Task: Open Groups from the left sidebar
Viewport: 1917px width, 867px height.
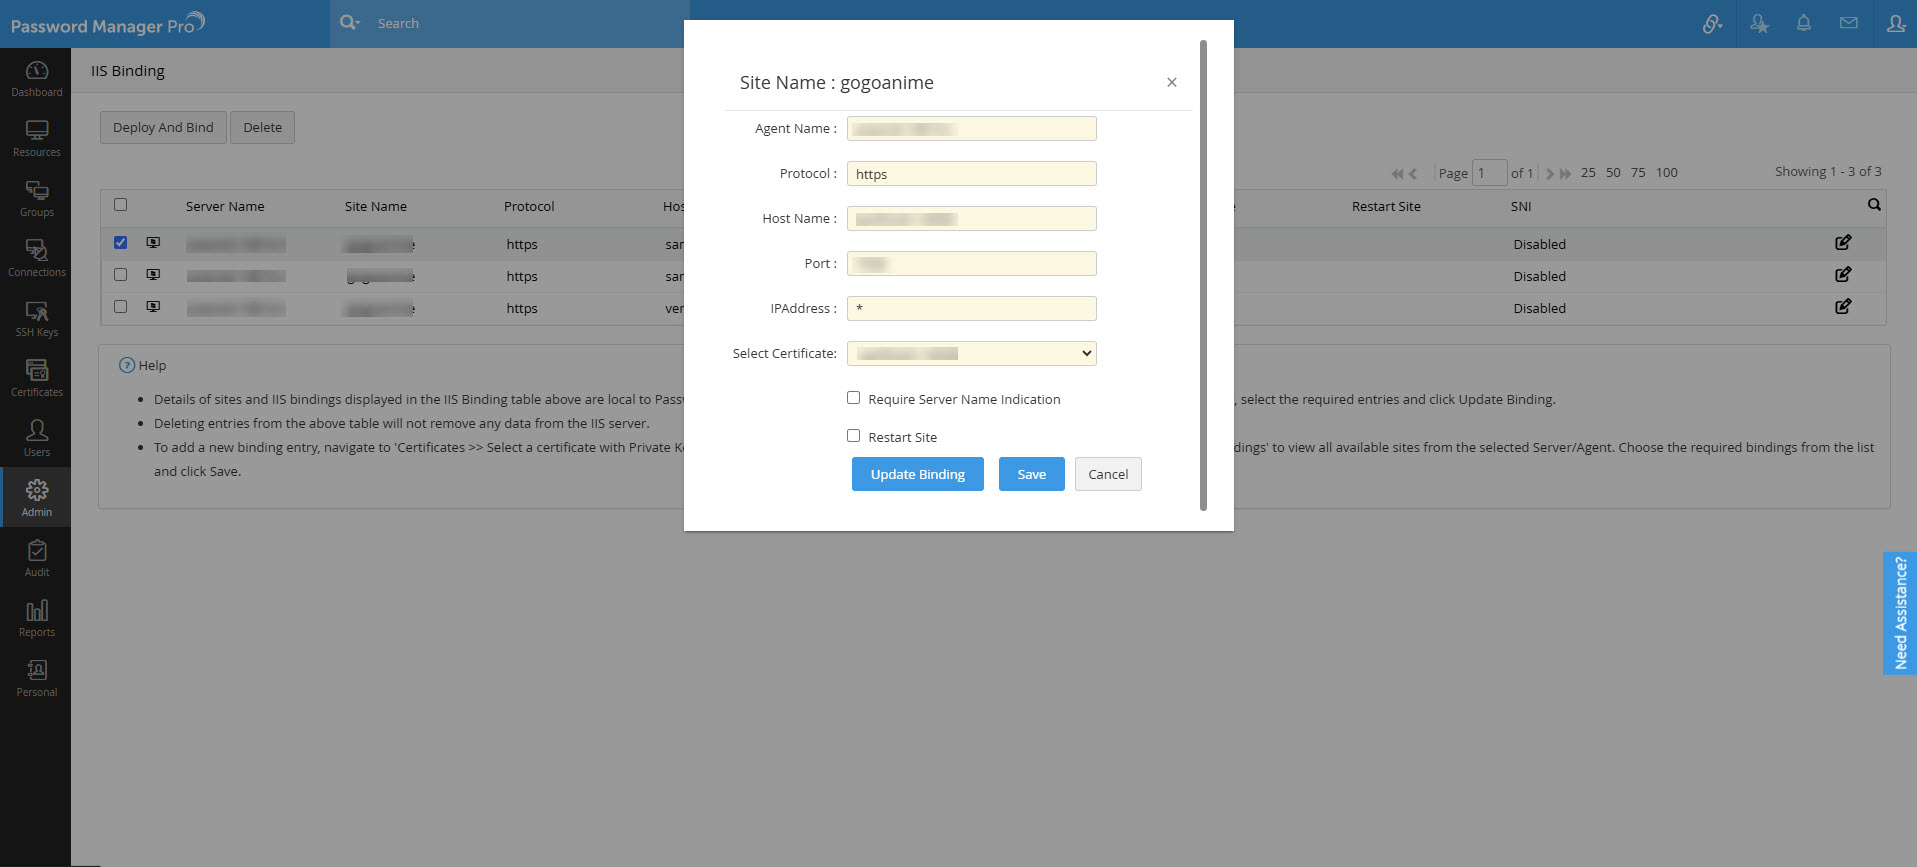Action: (36, 198)
